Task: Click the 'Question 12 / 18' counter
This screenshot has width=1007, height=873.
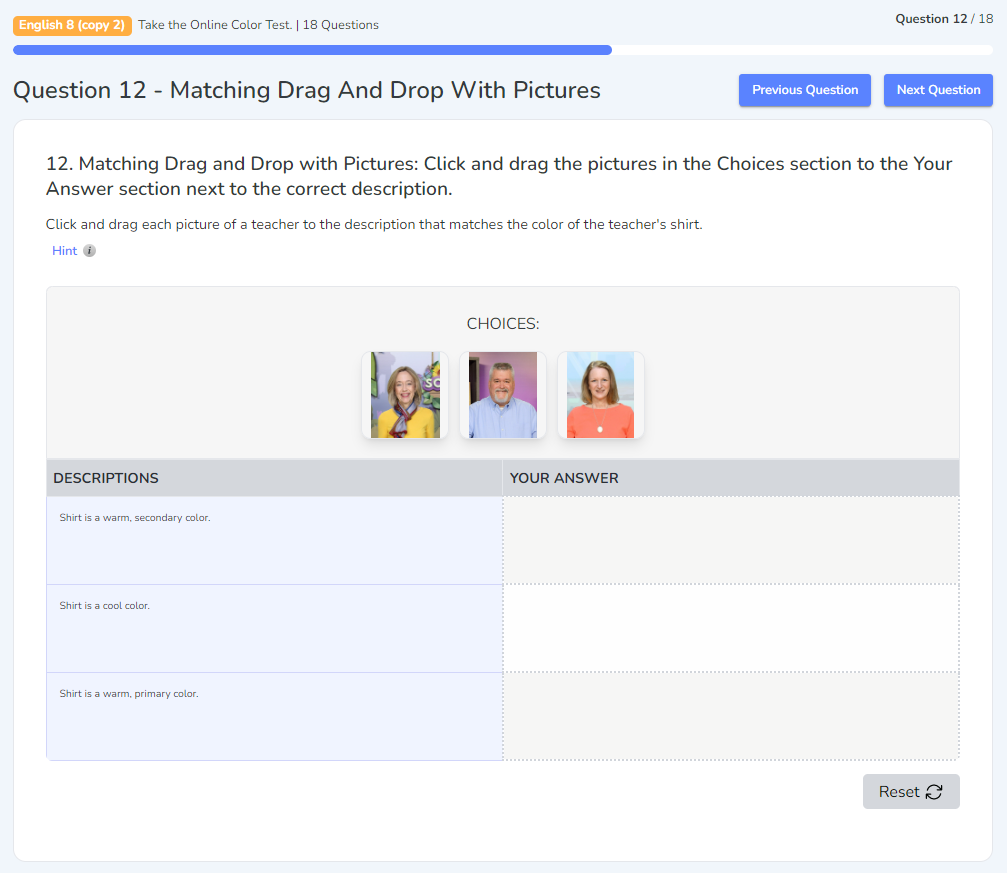Action: 944,19
